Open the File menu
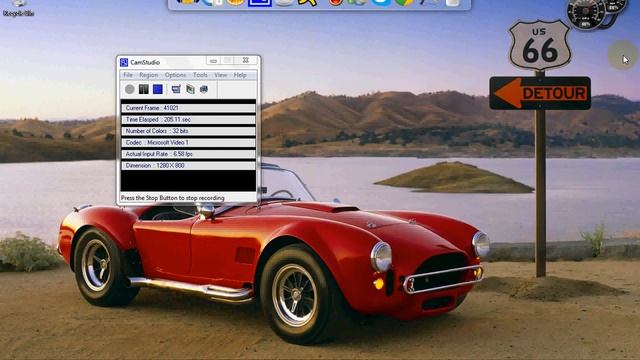Image resolution: width=640 pixels, height=360 pixels. pos(128,75)
